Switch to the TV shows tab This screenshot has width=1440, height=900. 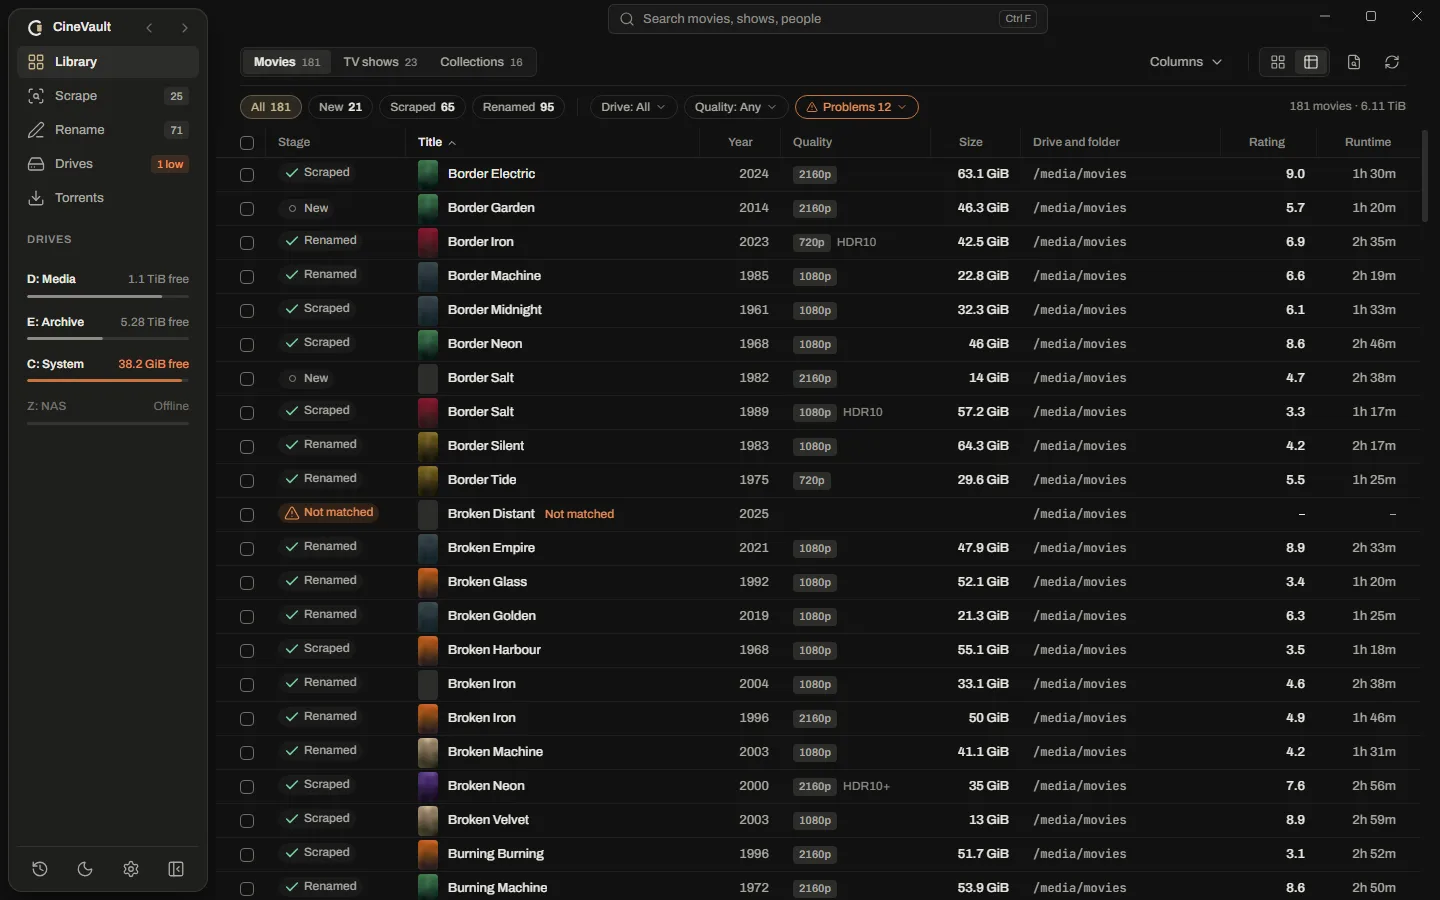380,62
